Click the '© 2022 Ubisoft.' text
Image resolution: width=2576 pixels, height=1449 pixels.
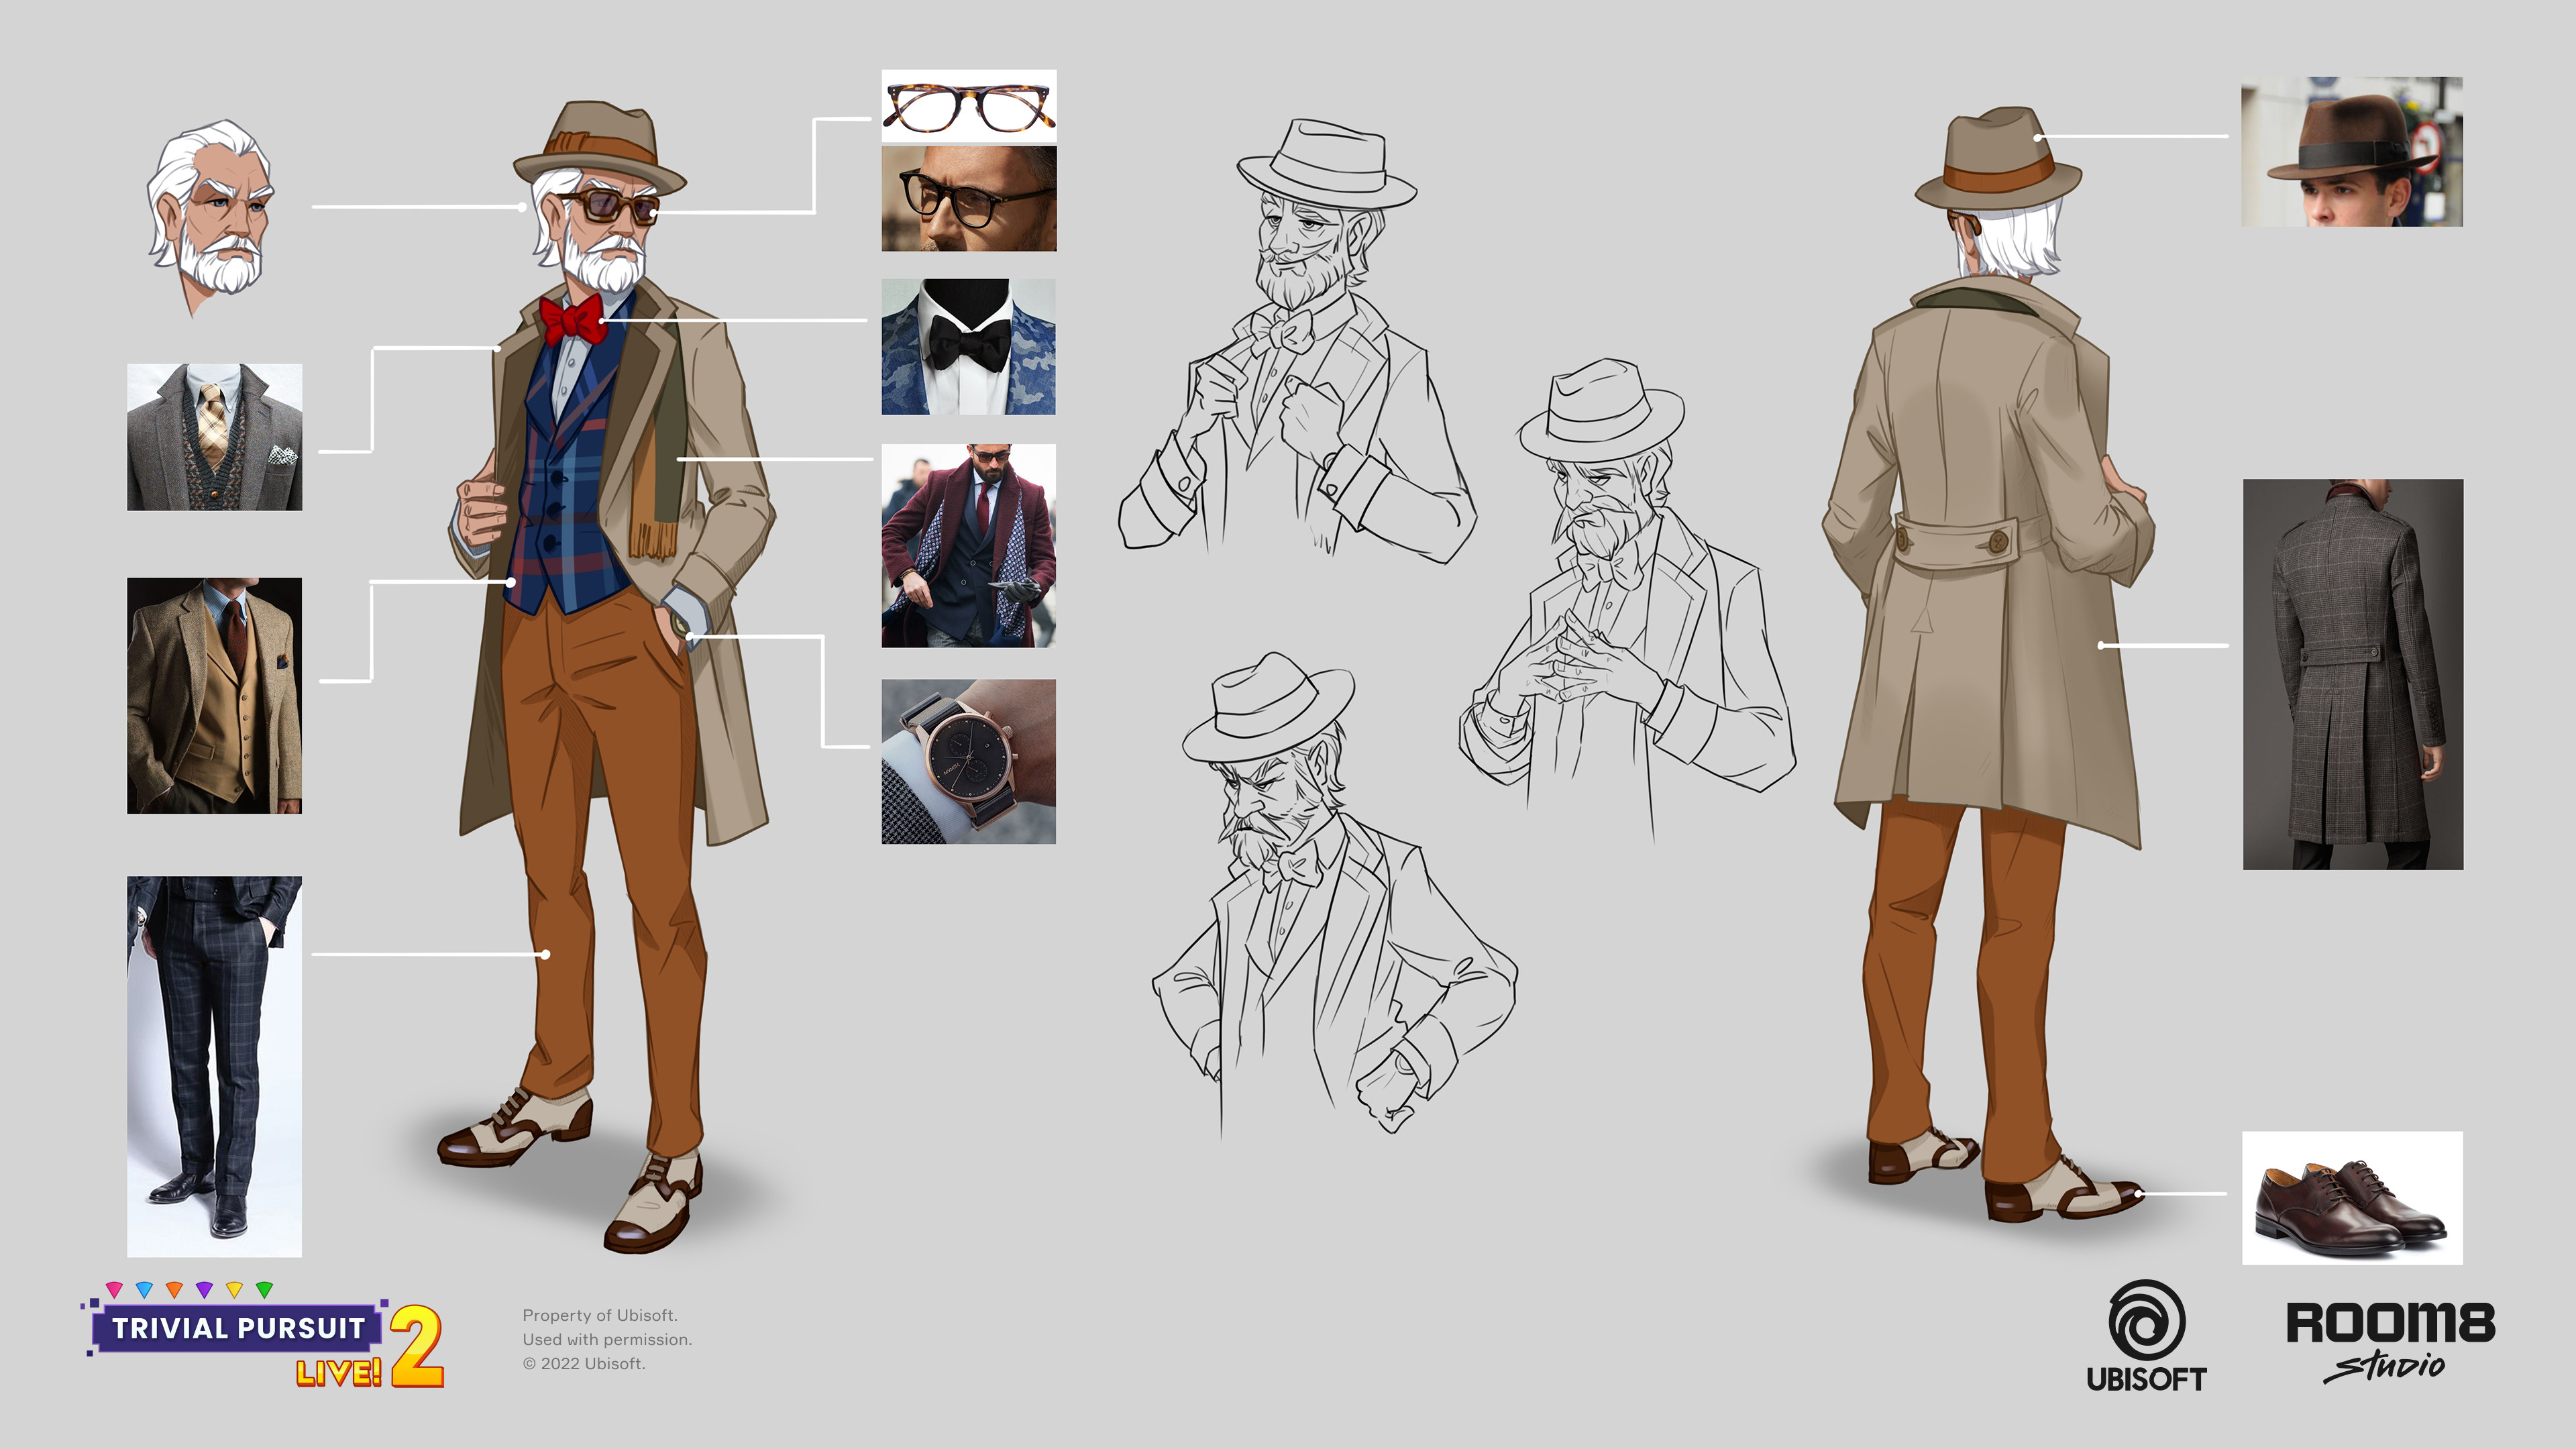(x=584, y=1363)
